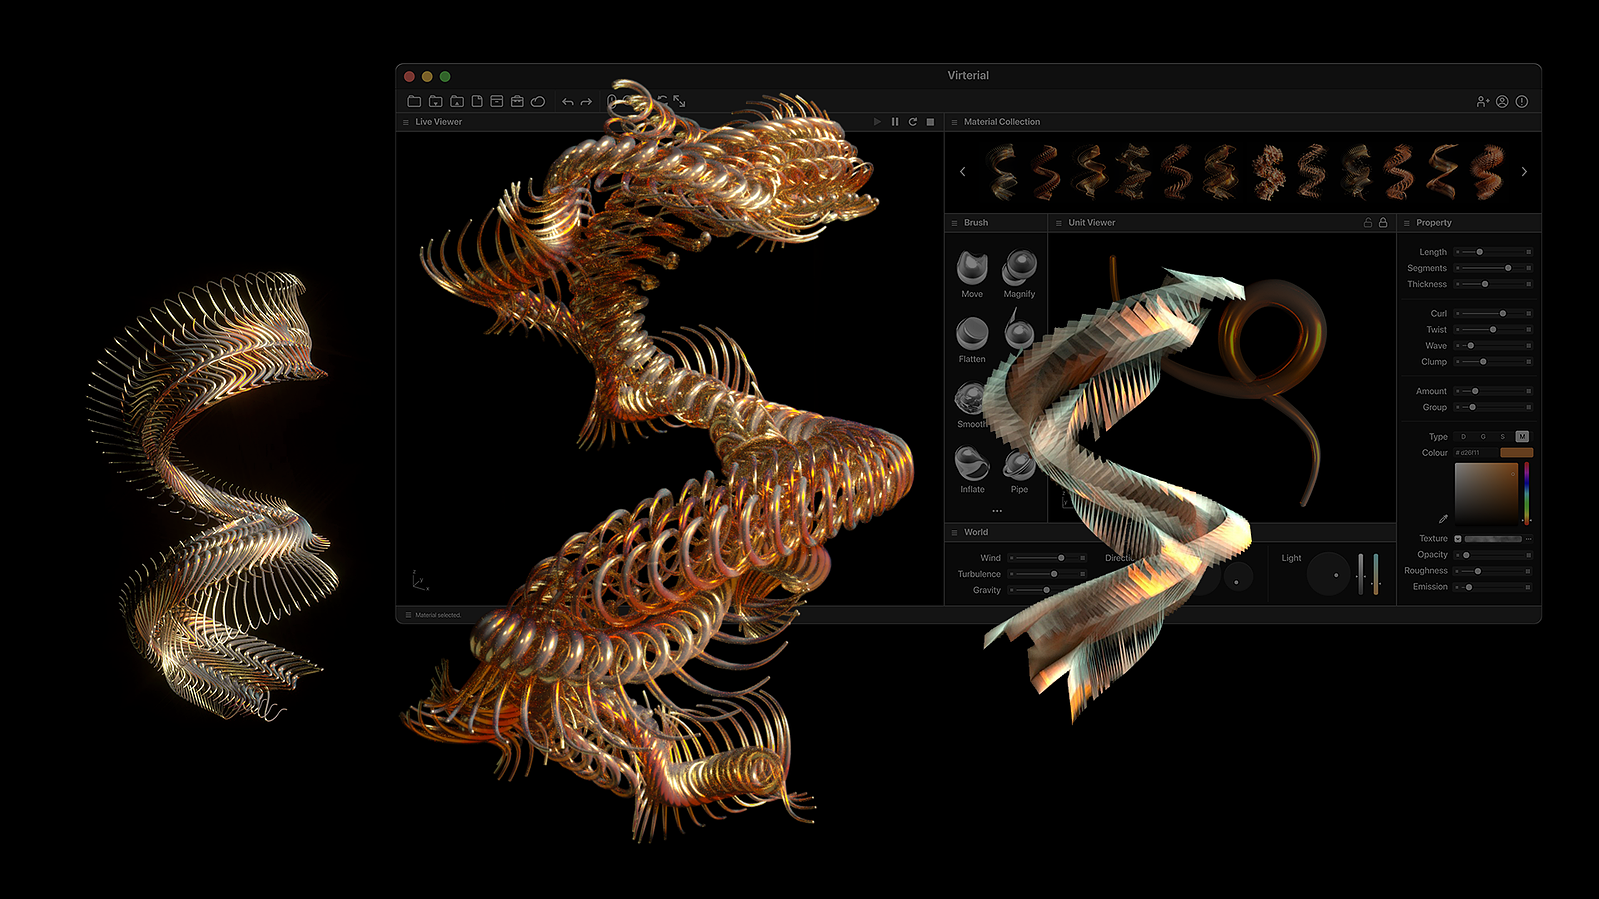The image size is (1599, 899).
Task: Click the cloud toolbar icon
Action: point(538,101)
